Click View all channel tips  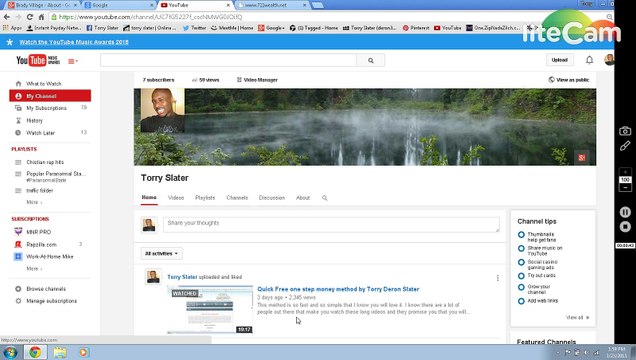[577, 317]
